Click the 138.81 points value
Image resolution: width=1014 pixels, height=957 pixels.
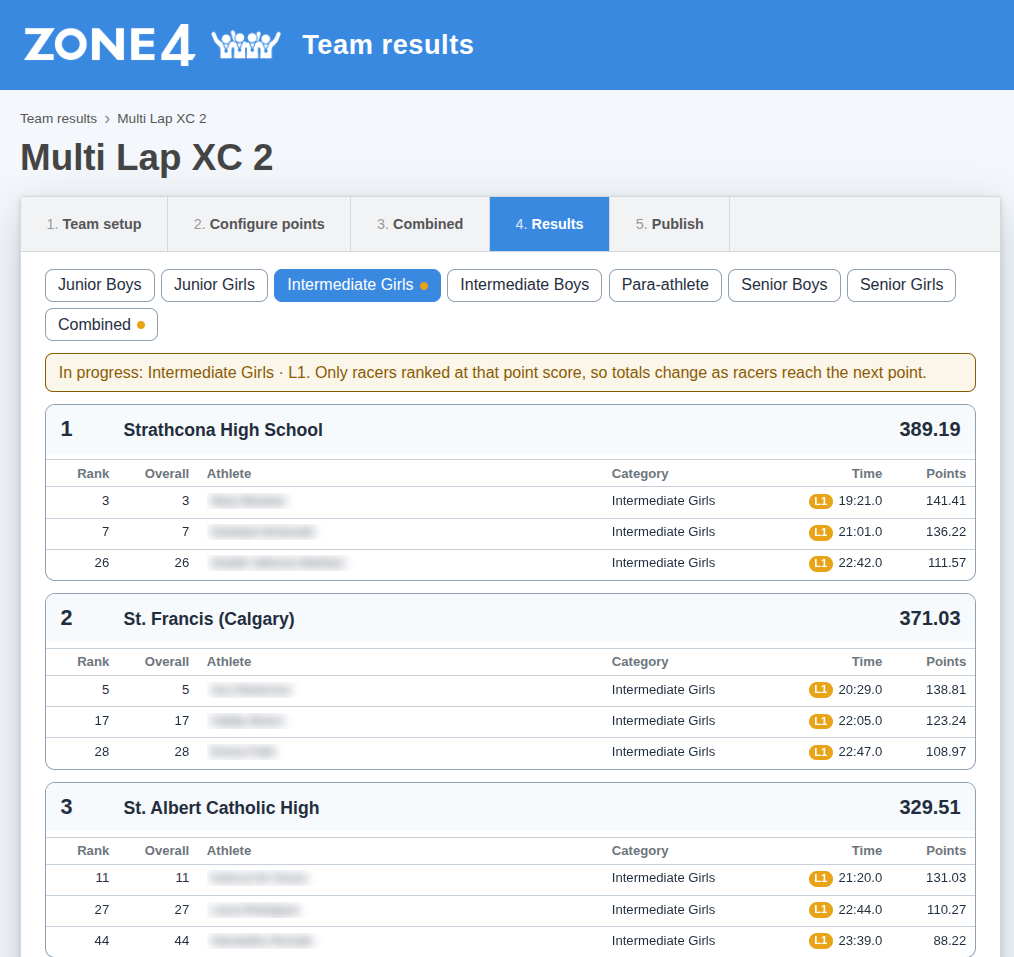pos(945,689)
